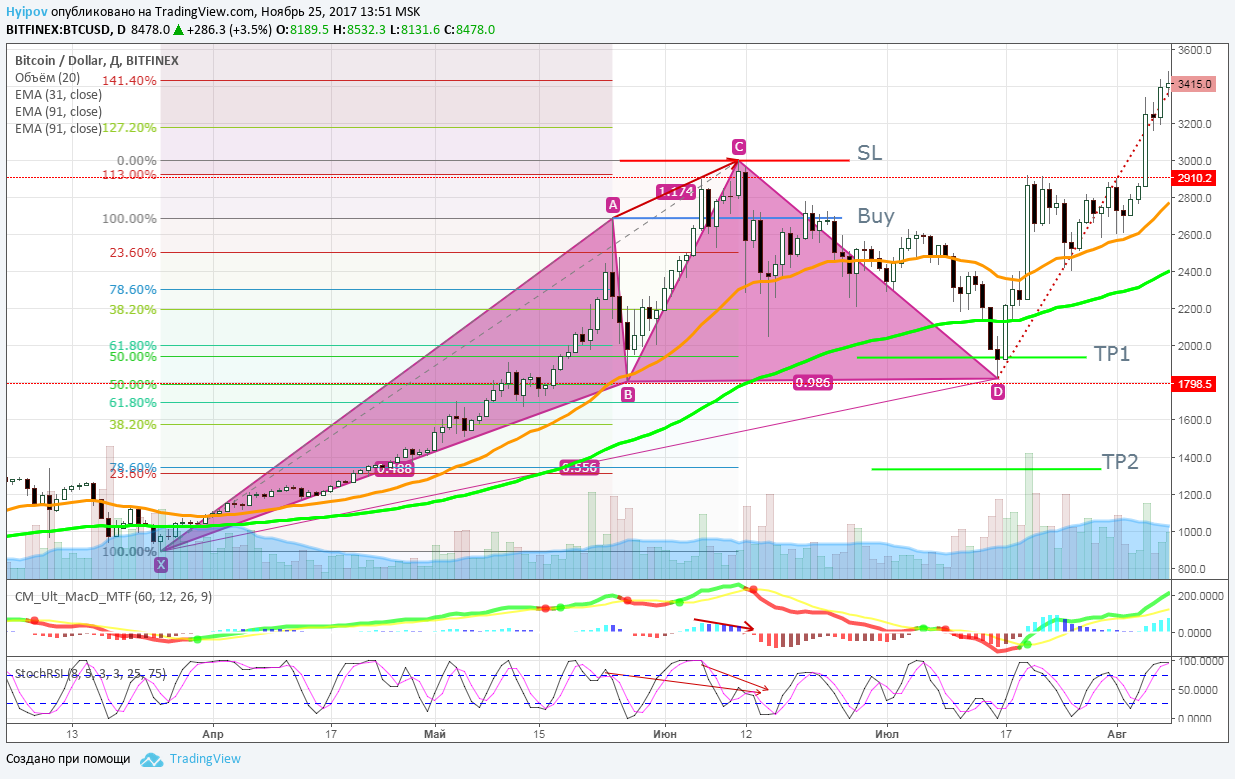Screen dimensions: 1235x779
Task: Click 50.0000 on the StochRSI scale
Action: pos(1199,690)
